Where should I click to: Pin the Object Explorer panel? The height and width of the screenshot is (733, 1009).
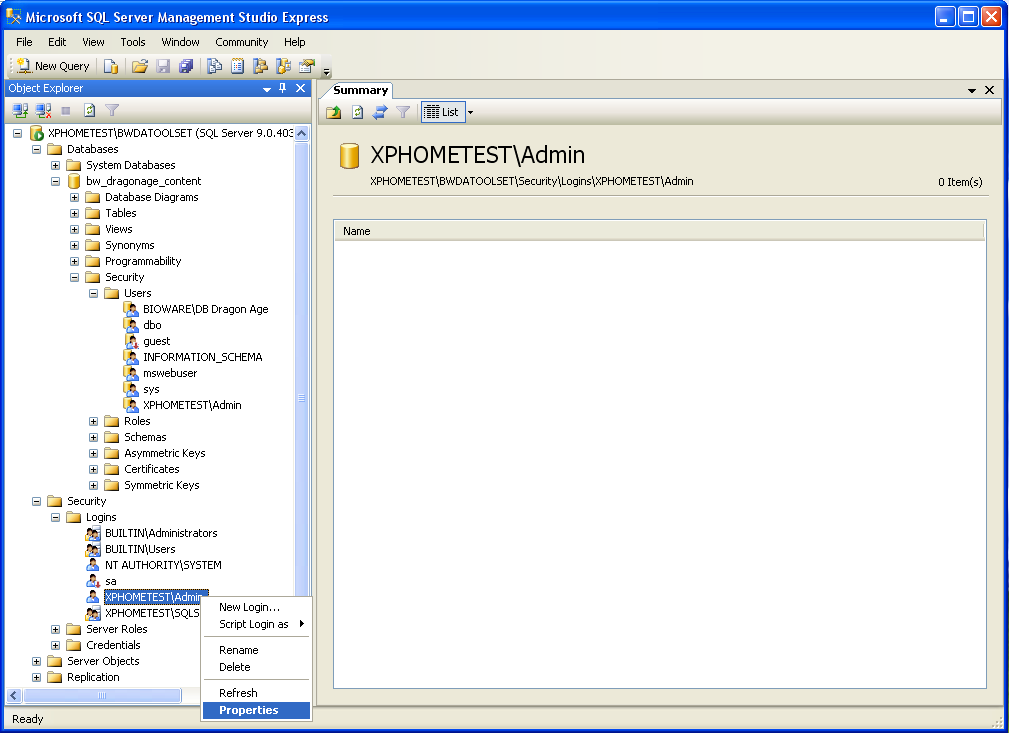click(283, 88)
